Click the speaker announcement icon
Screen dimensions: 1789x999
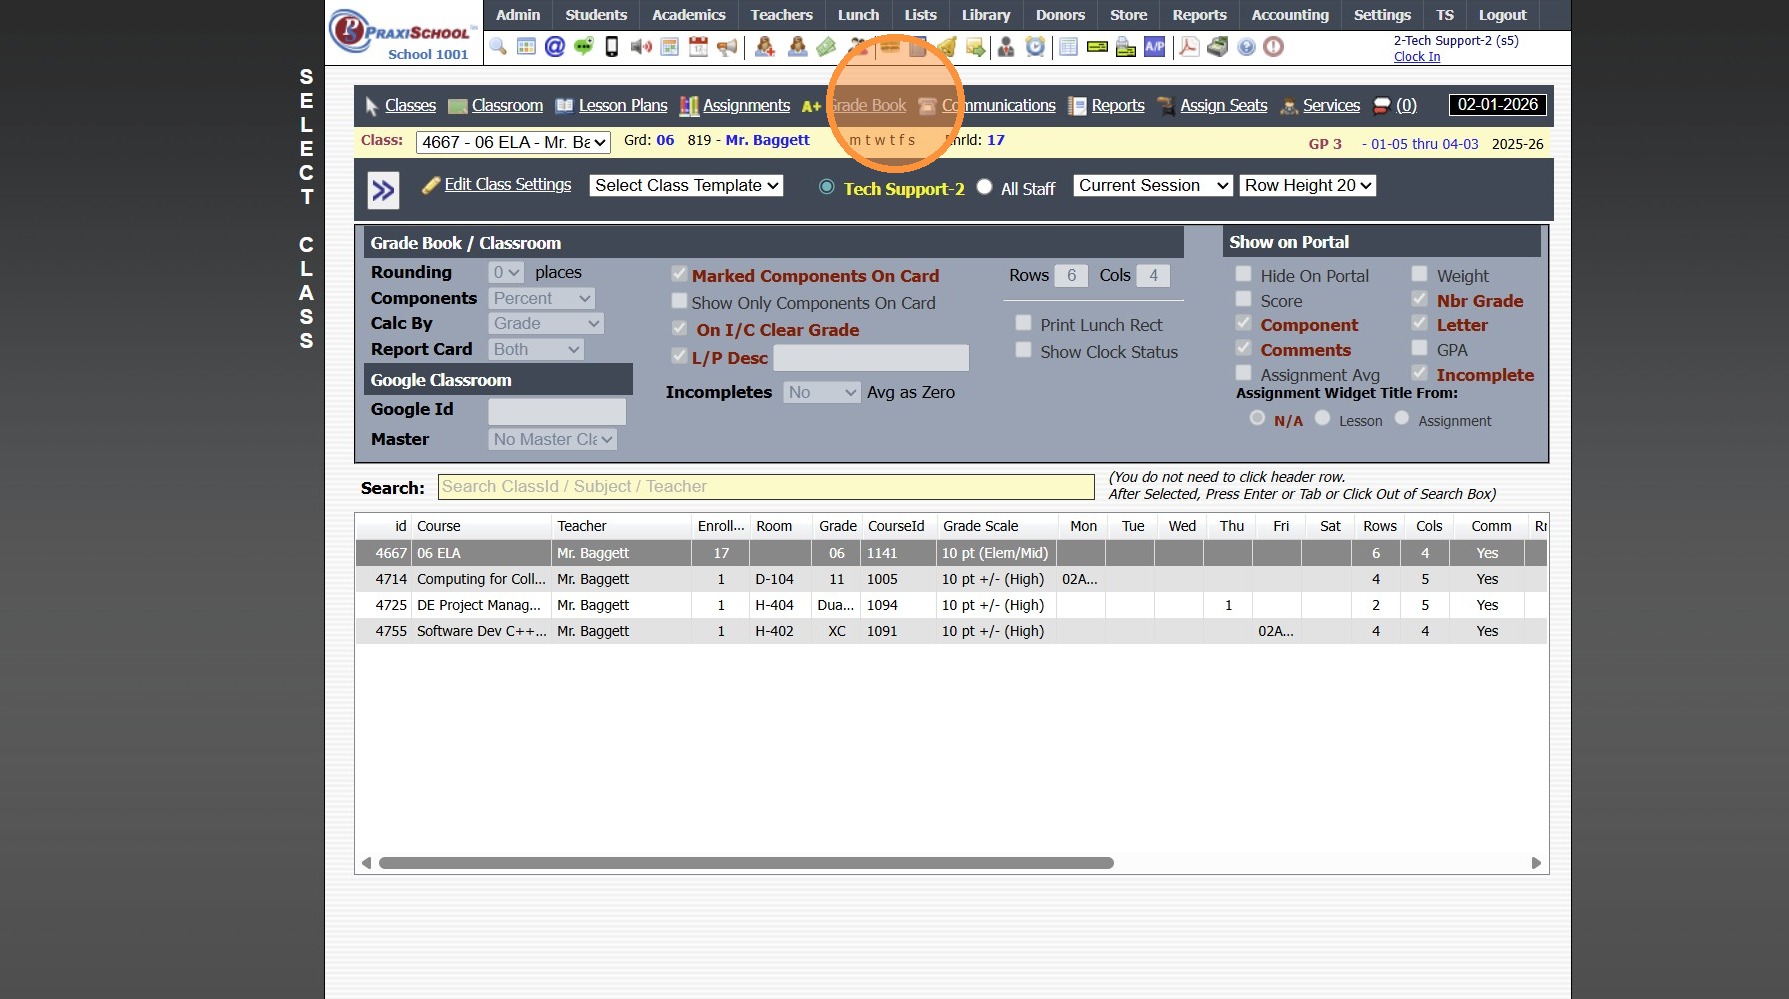point(641,47)
